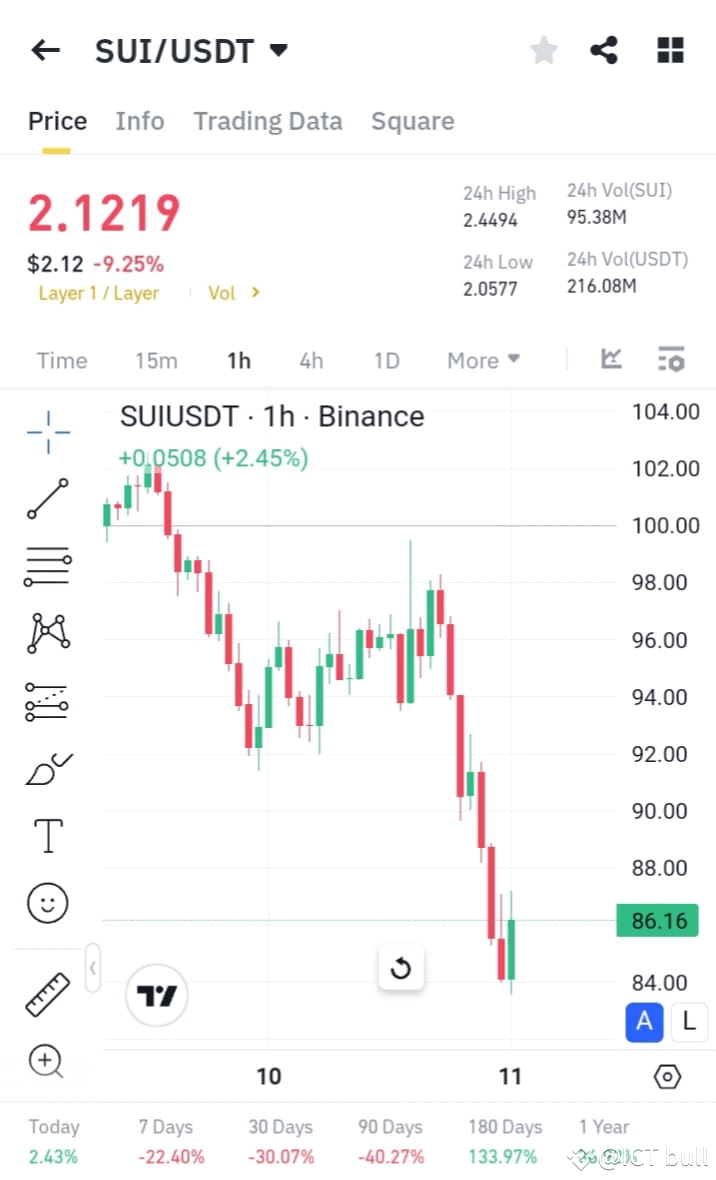Viewport: 716px width, 1180px height.
Task: Open the emoji annotation tool
Action: [x=46, y=902]
